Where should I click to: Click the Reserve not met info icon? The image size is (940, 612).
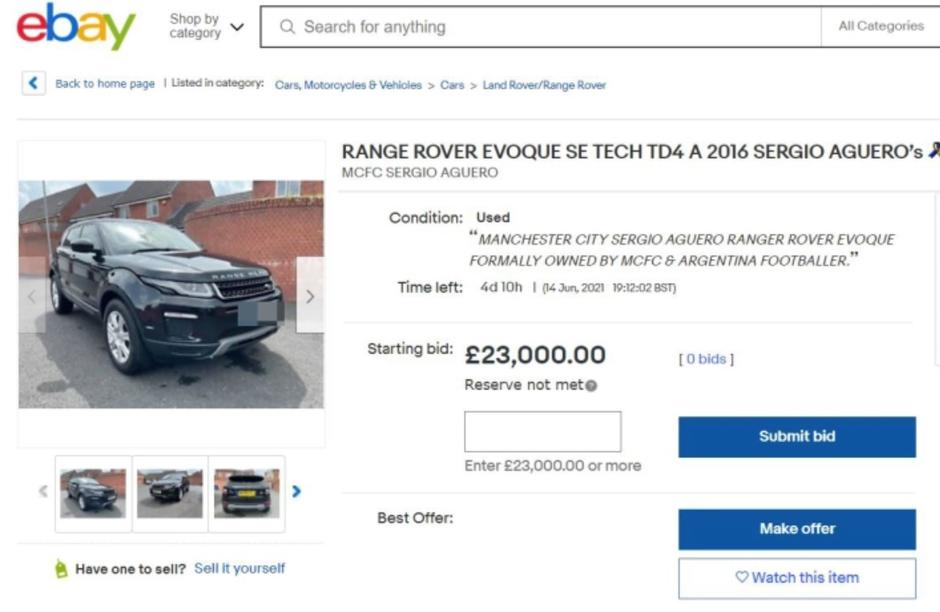[x=591, y=386]
